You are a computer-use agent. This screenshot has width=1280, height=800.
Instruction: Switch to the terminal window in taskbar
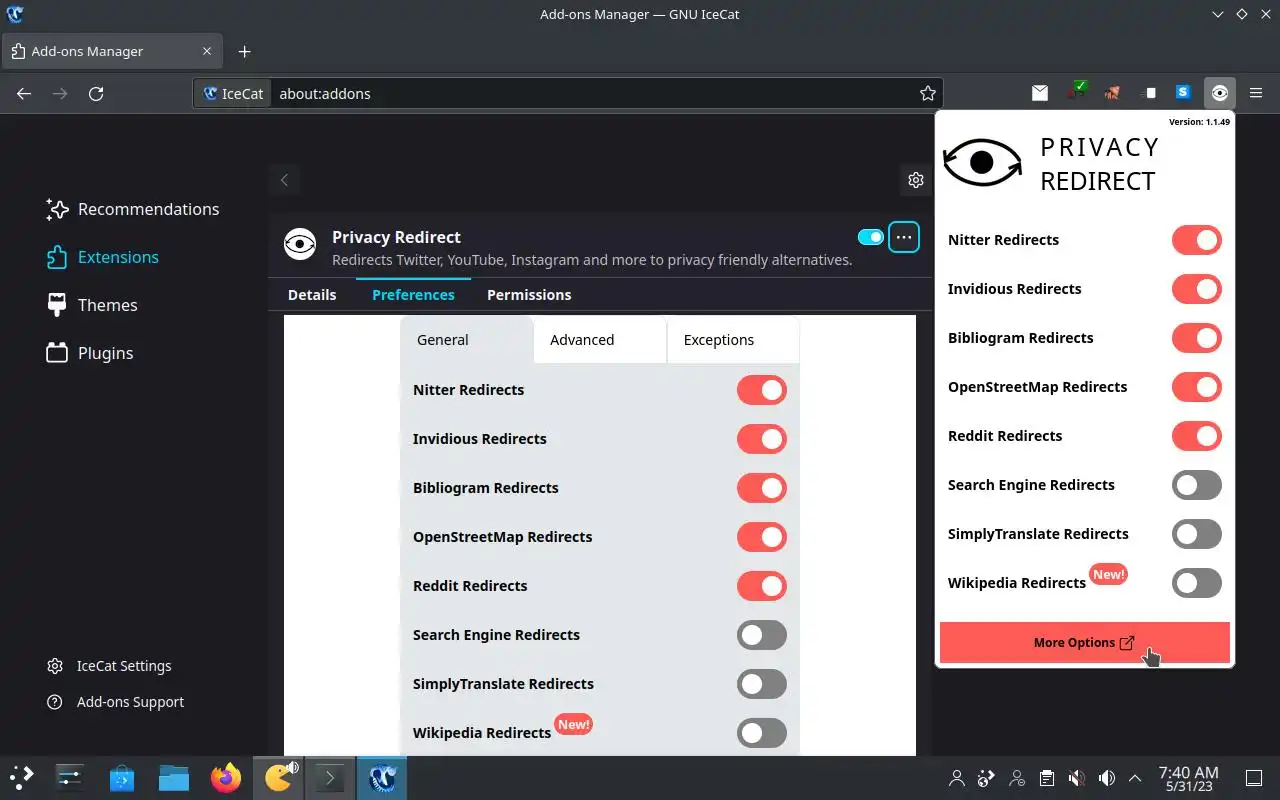coord(331,777)
